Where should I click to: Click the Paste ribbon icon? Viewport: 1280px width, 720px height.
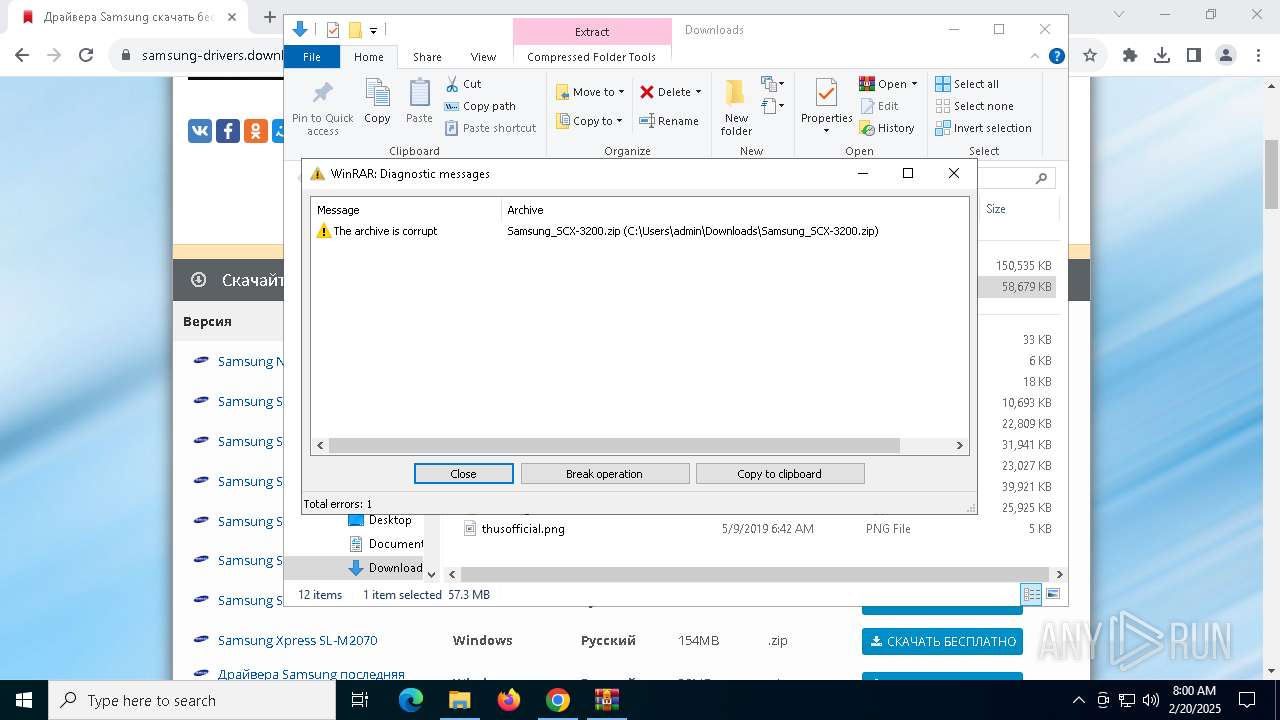(x=419, y=101)
